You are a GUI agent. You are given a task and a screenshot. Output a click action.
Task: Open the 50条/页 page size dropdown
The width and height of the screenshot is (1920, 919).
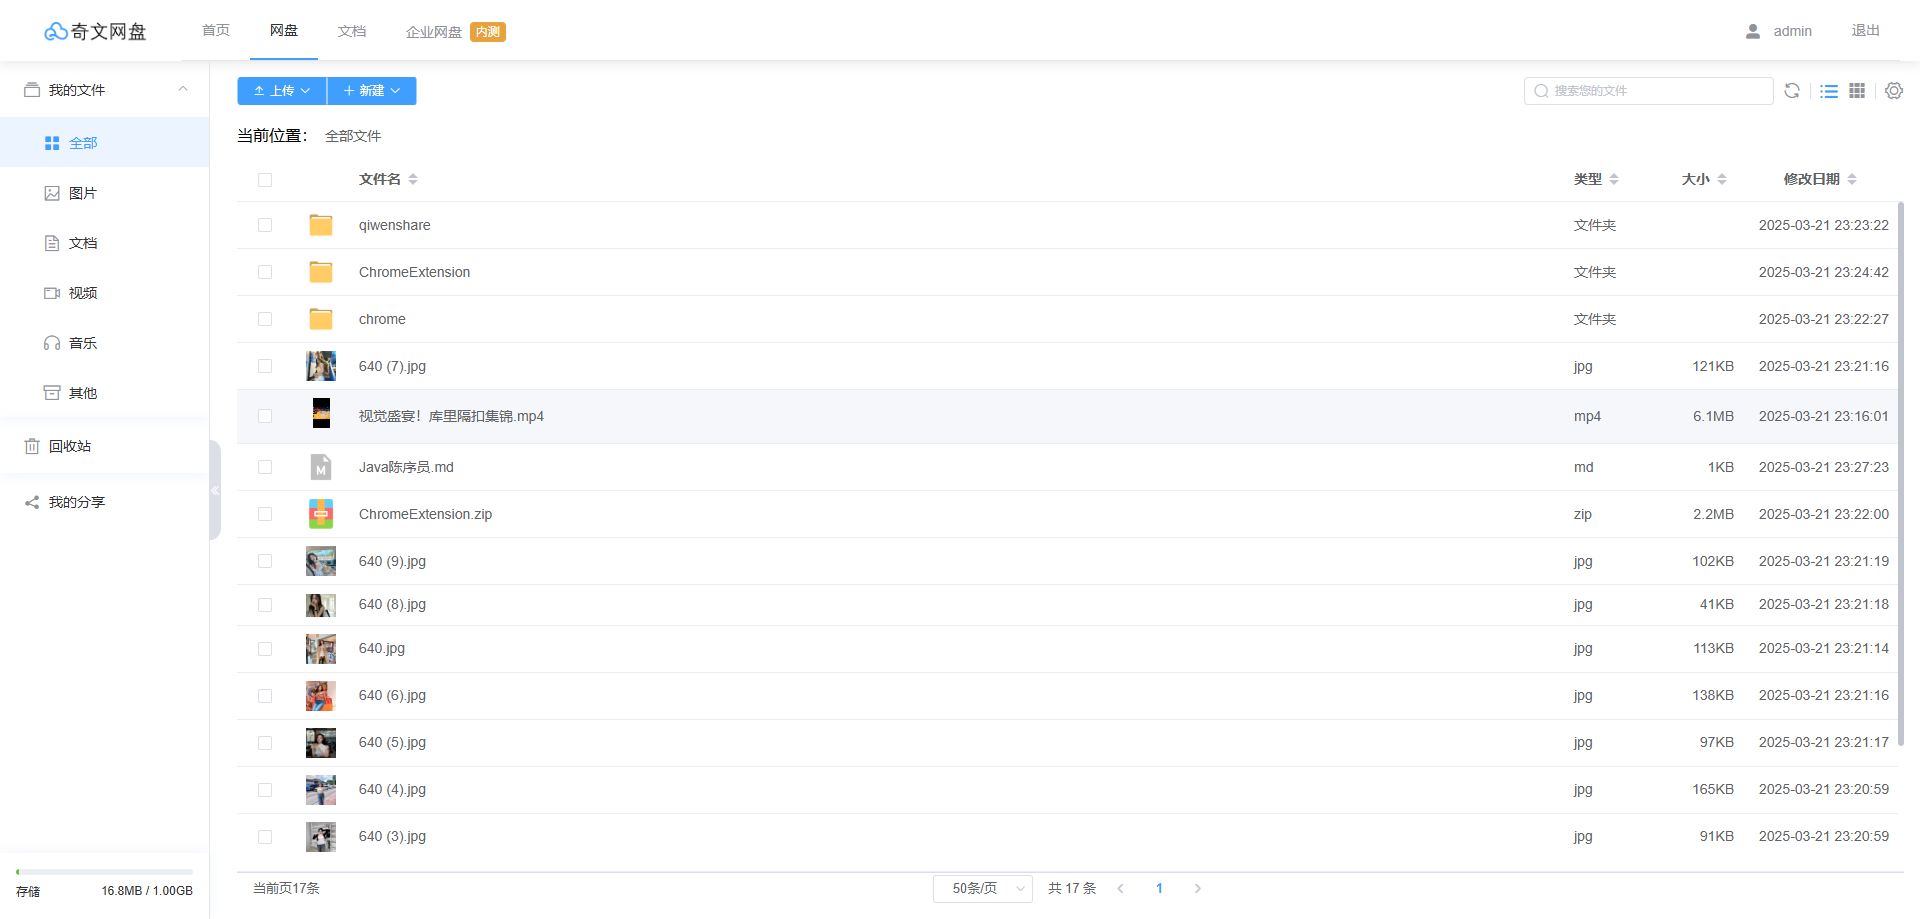tap(982, 888)
